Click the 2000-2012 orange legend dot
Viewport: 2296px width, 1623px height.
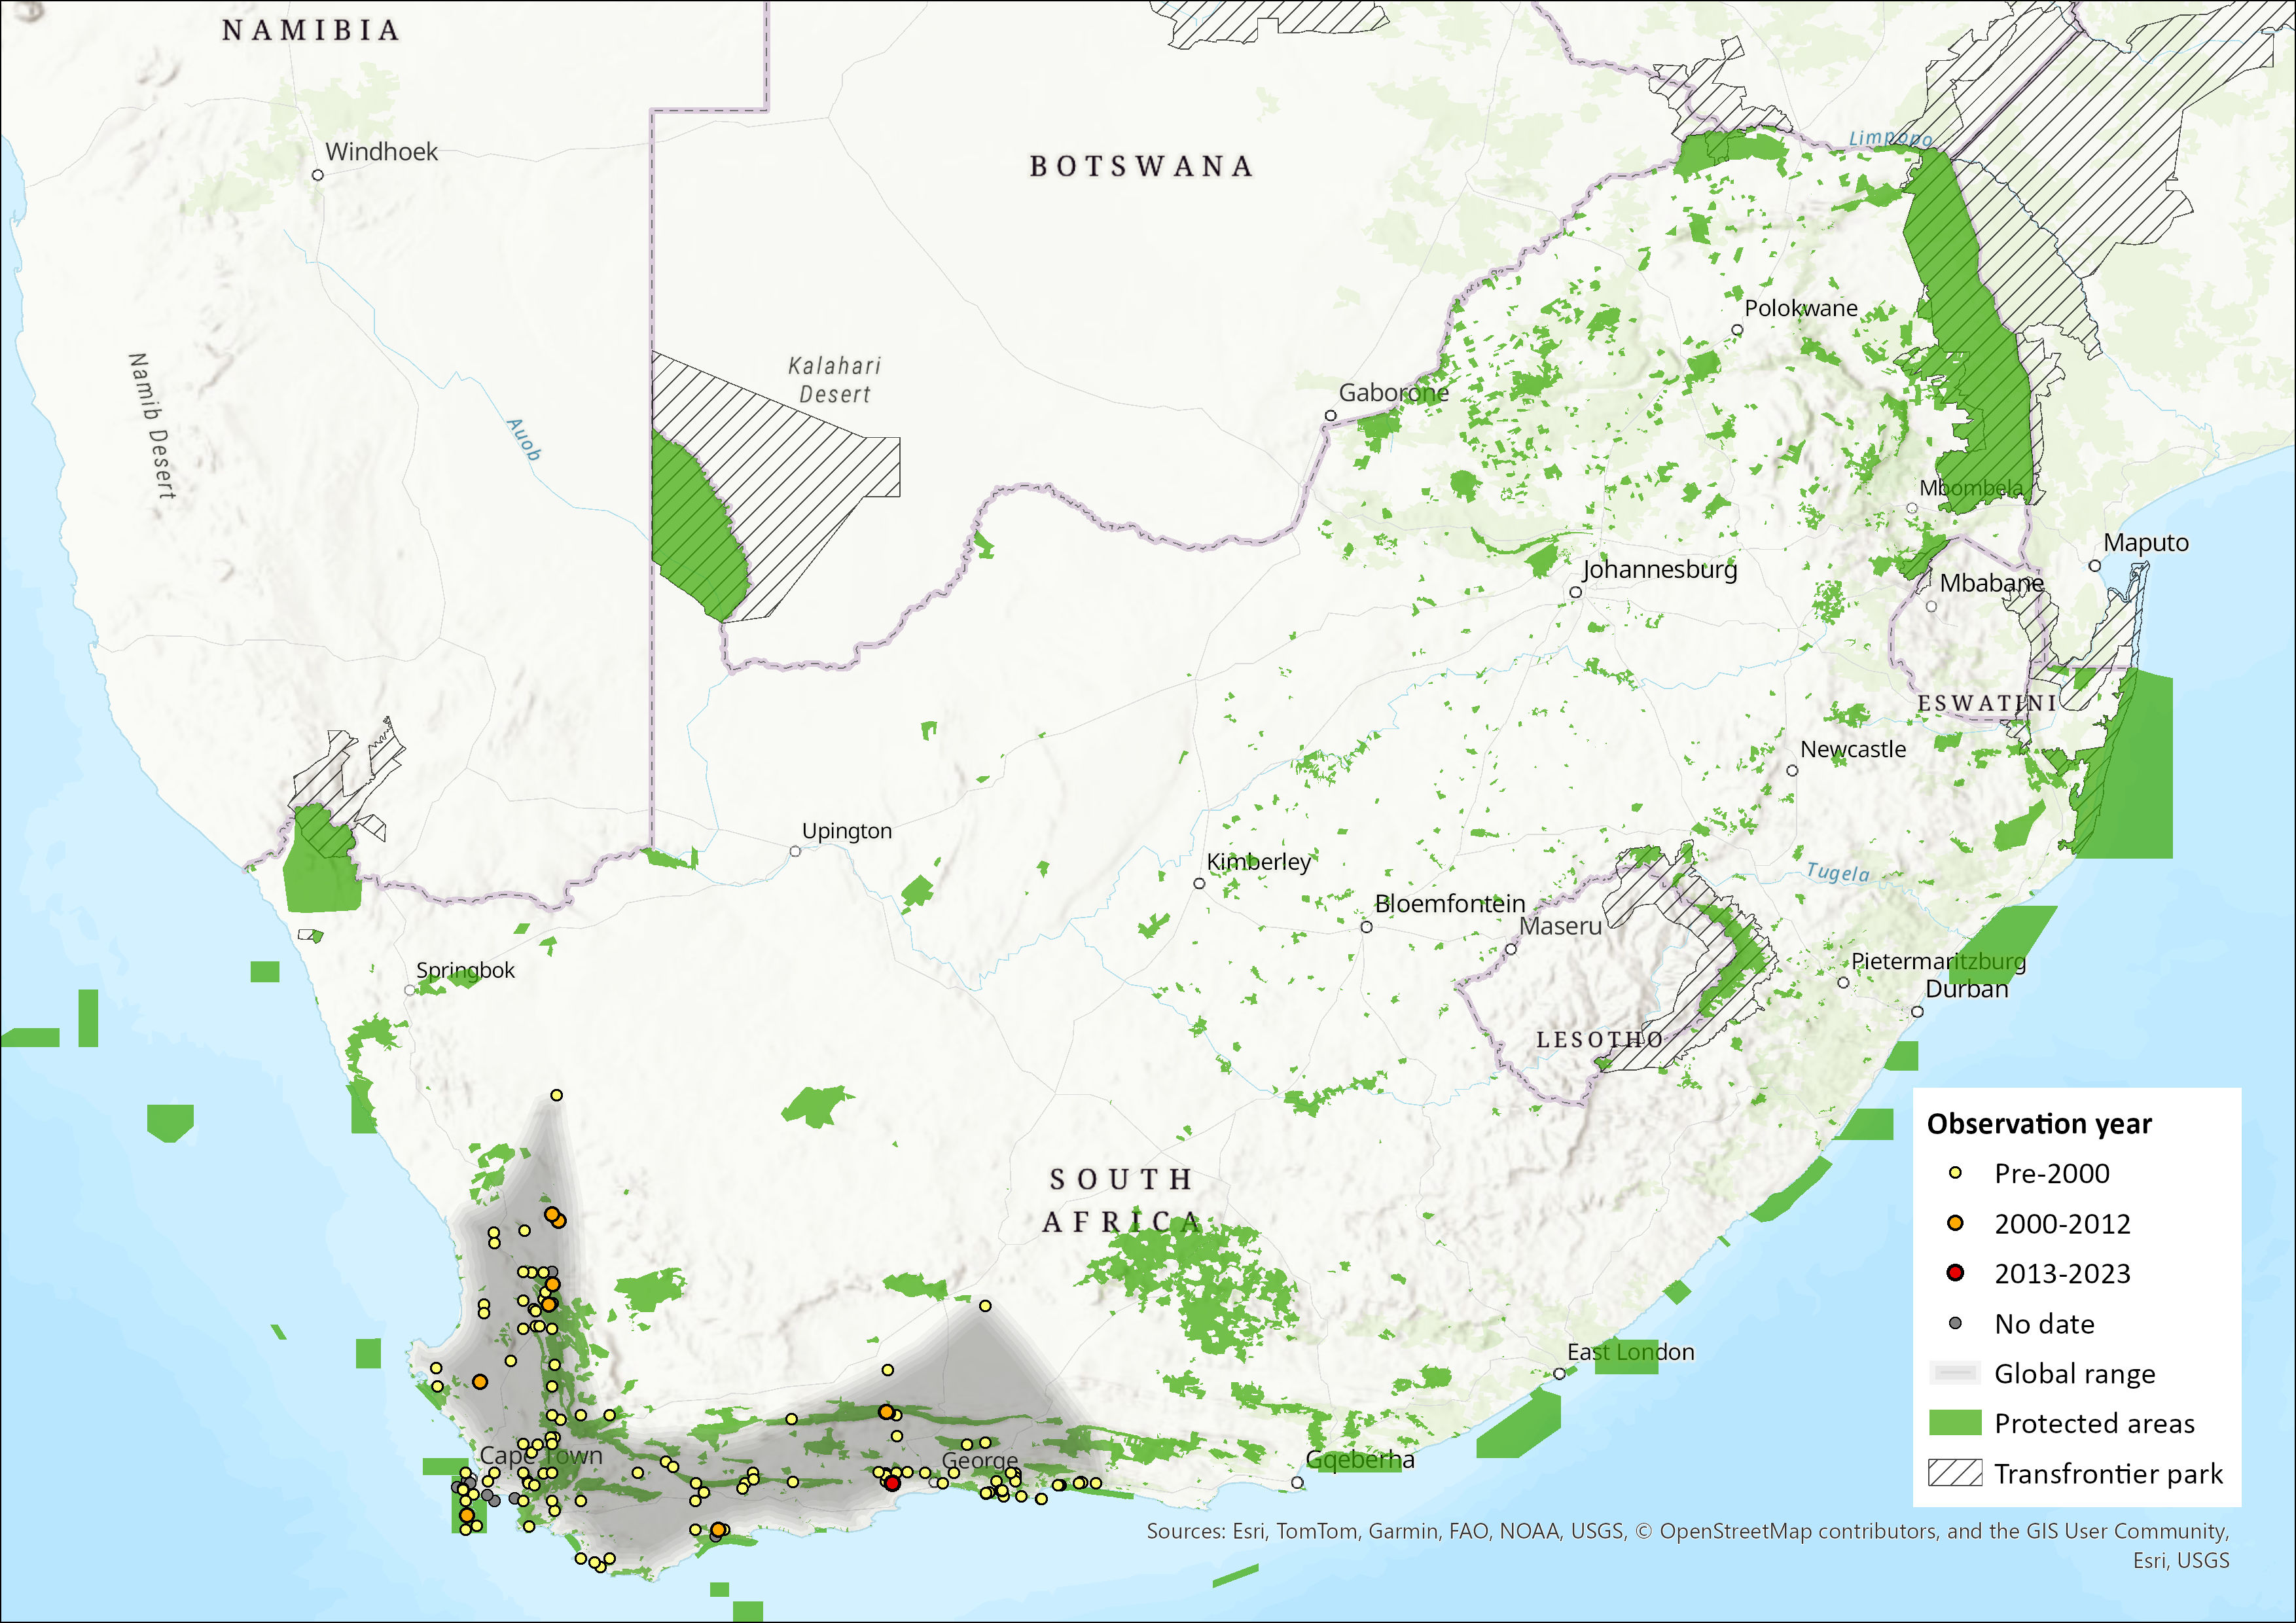[x=1955, y=1223]
